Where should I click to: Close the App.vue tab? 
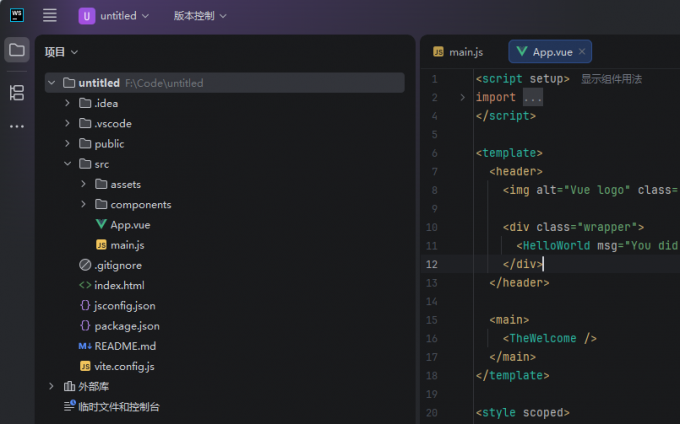(x=582, y=52)
